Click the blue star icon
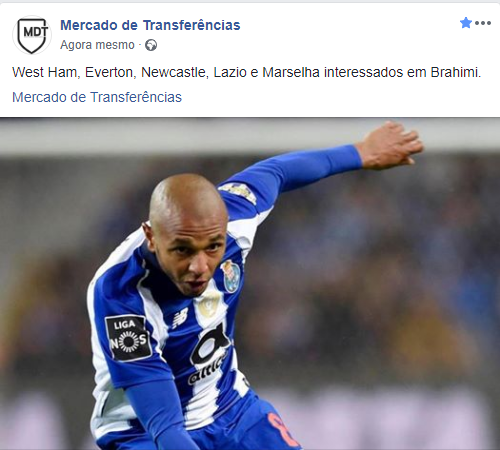The image size is (500, 450). (x=466, y=23)
